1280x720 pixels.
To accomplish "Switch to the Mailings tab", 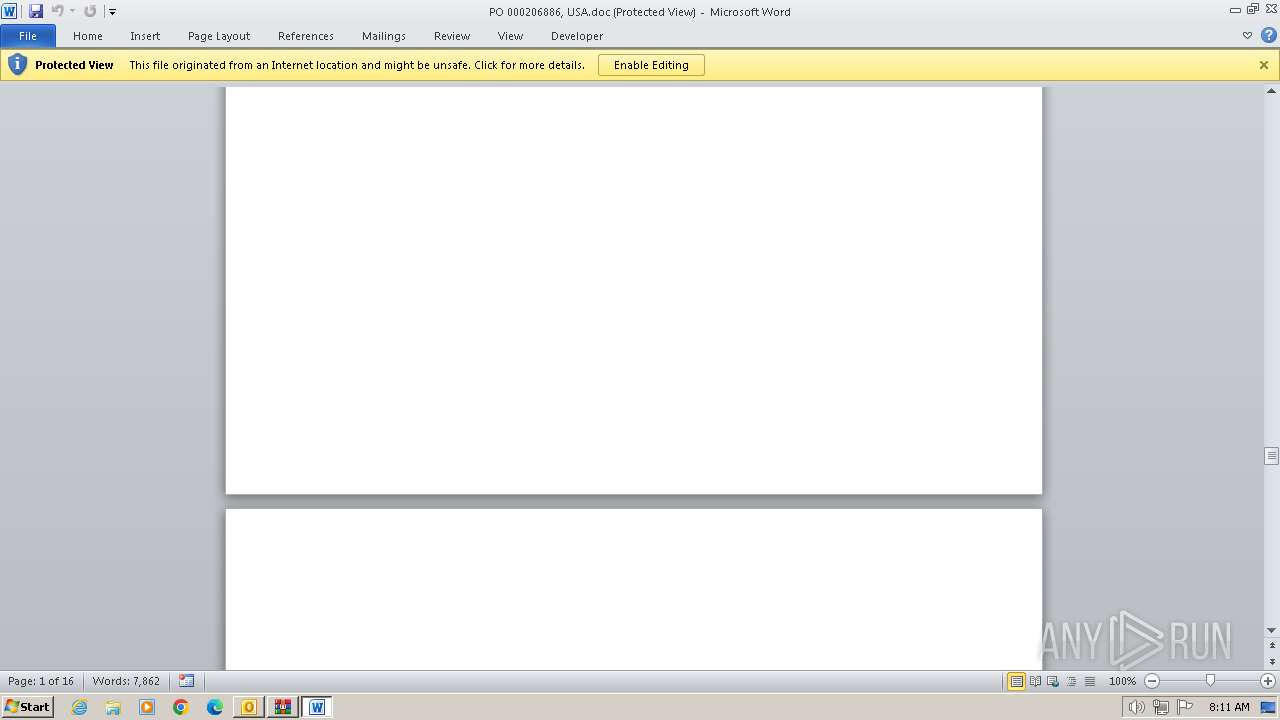I will 384,36.
